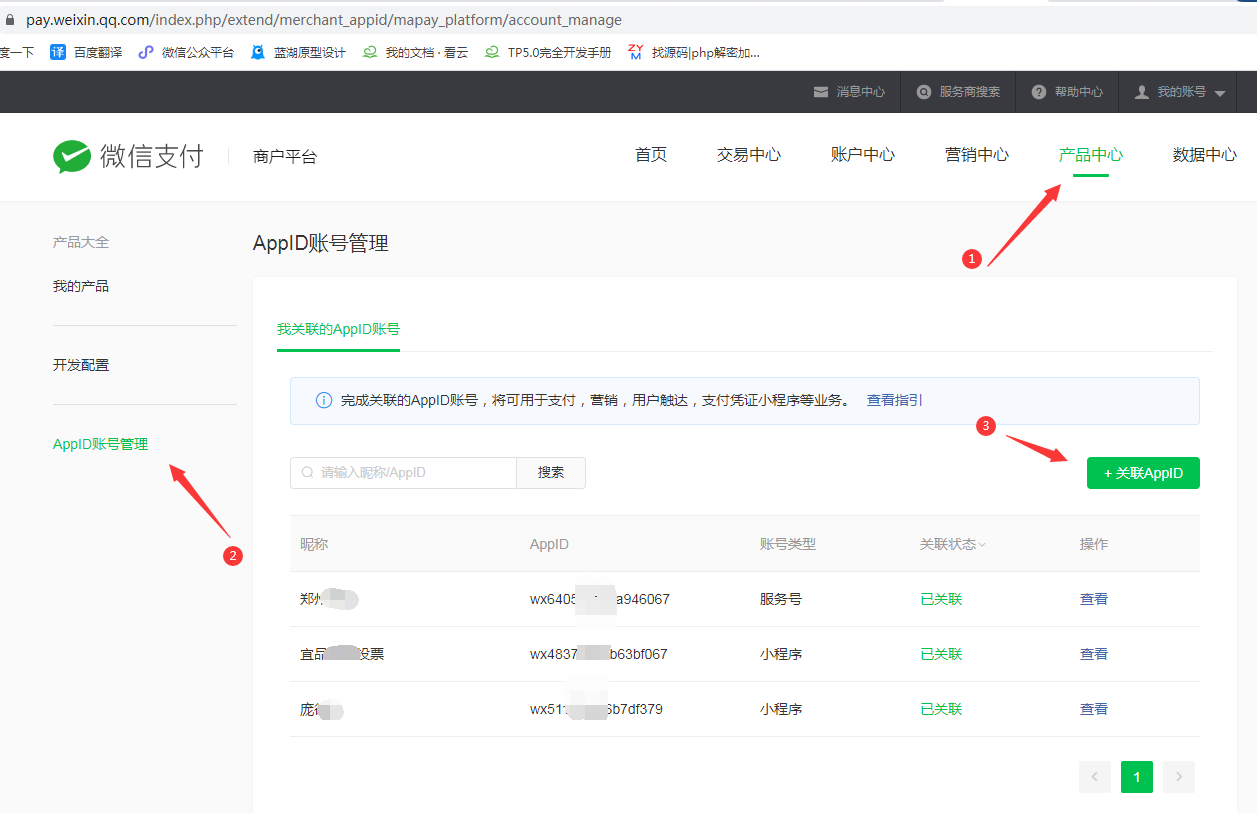Select page 1 in the pagination
Image resolution: width=1257 pixels, height=813 pixels.
(x=1137, y=777)
